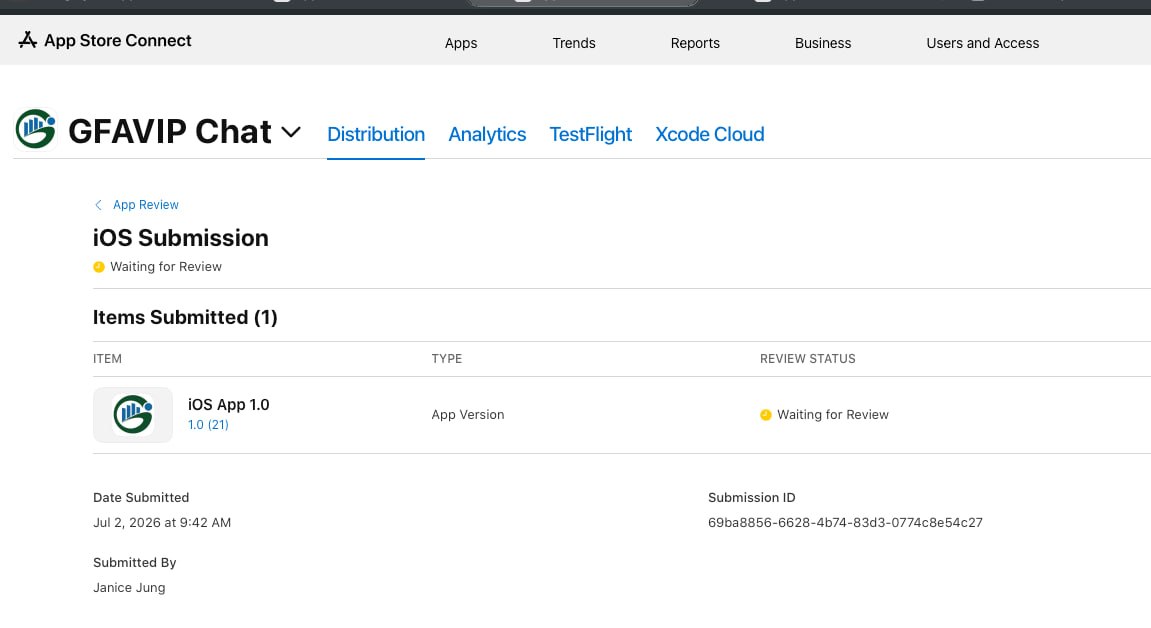
Task: Open the Trends section
Action: pos(574,43)
